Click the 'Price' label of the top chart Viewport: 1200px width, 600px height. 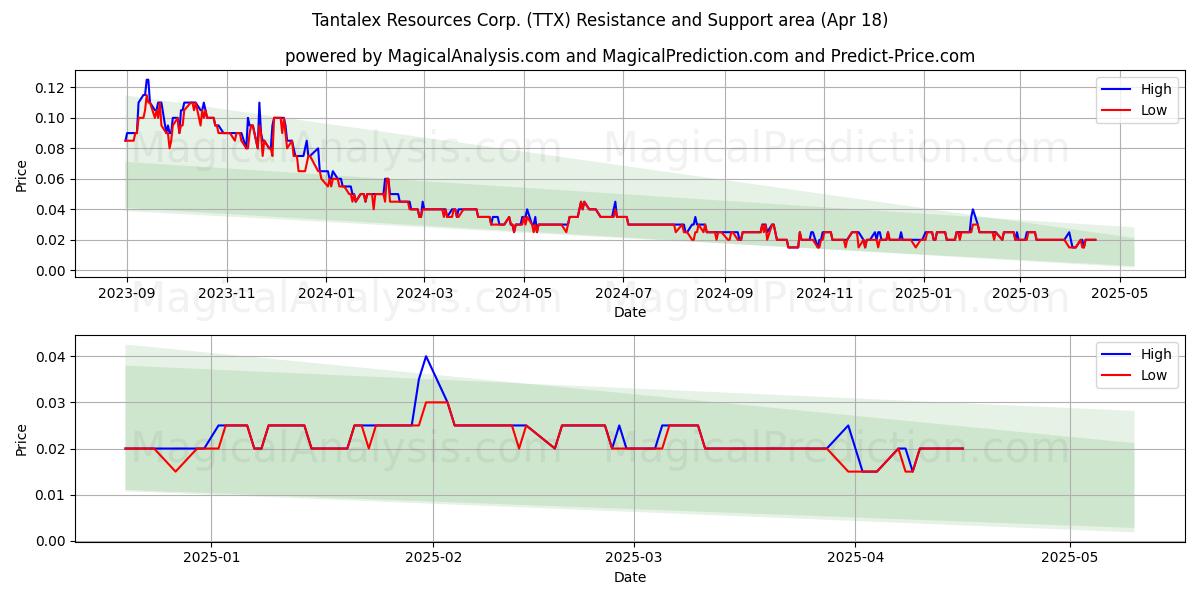point(22,176)
